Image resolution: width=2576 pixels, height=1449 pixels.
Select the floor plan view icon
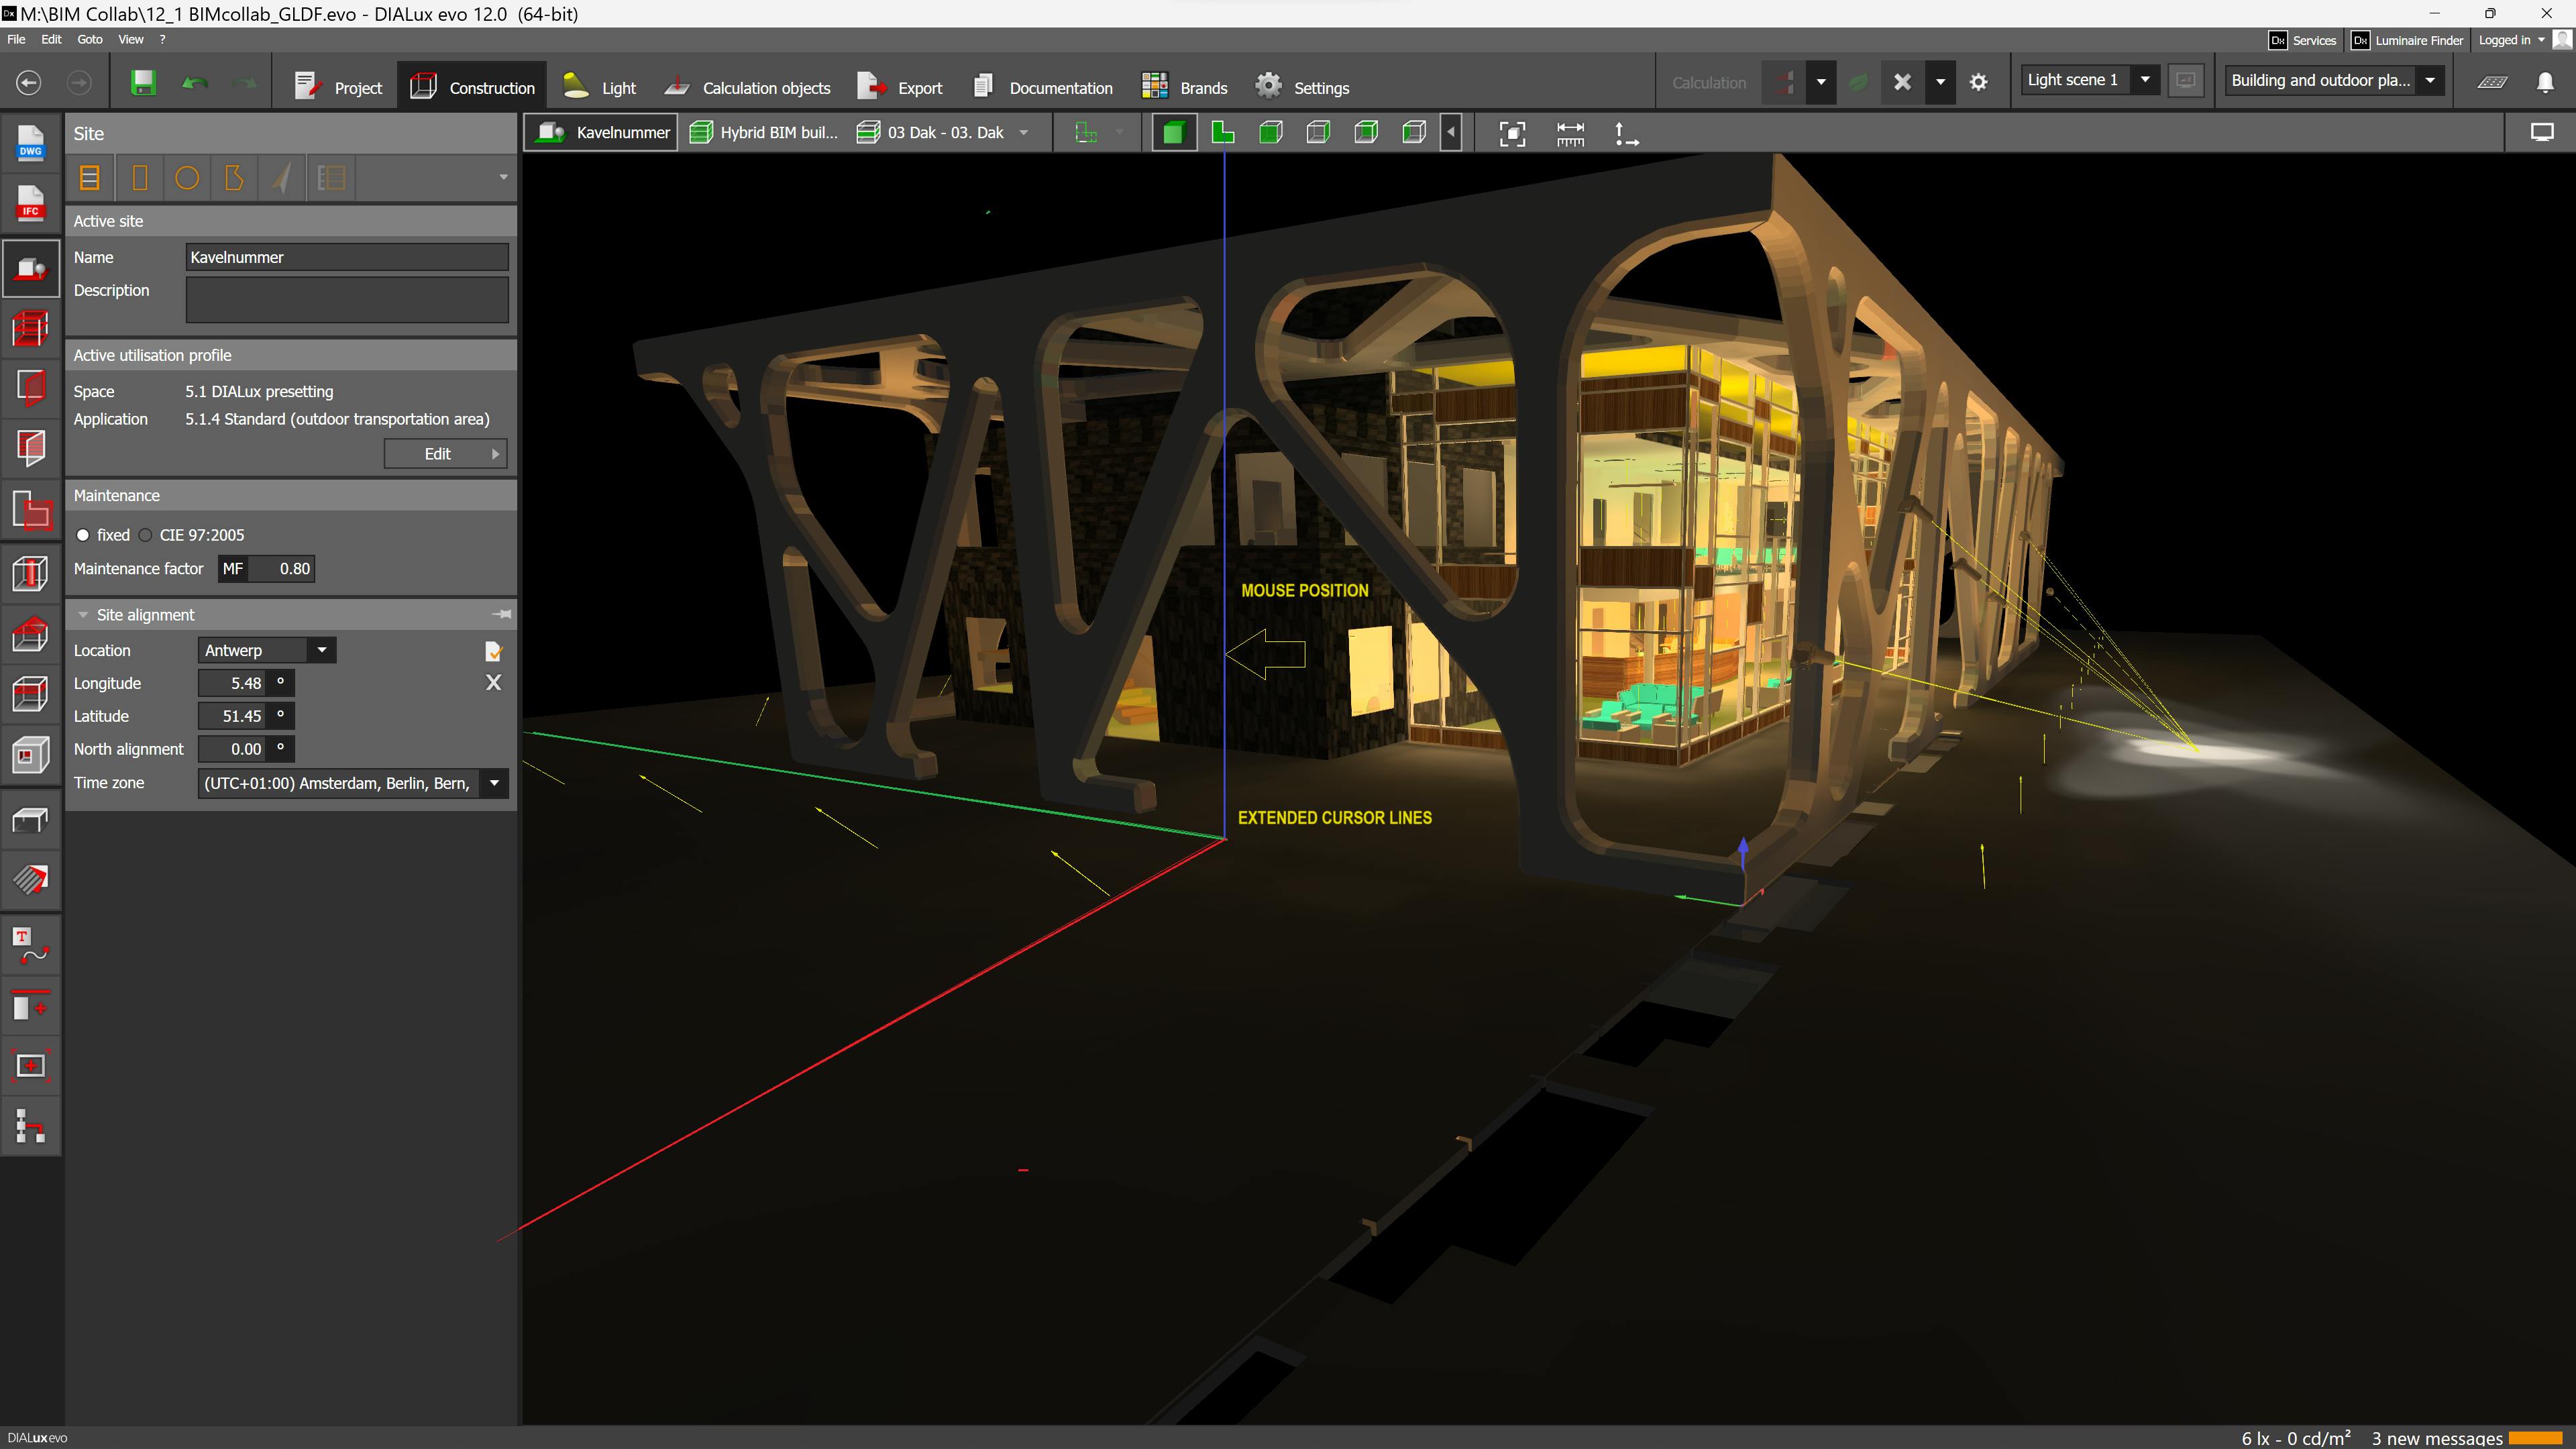(1222, 133)
